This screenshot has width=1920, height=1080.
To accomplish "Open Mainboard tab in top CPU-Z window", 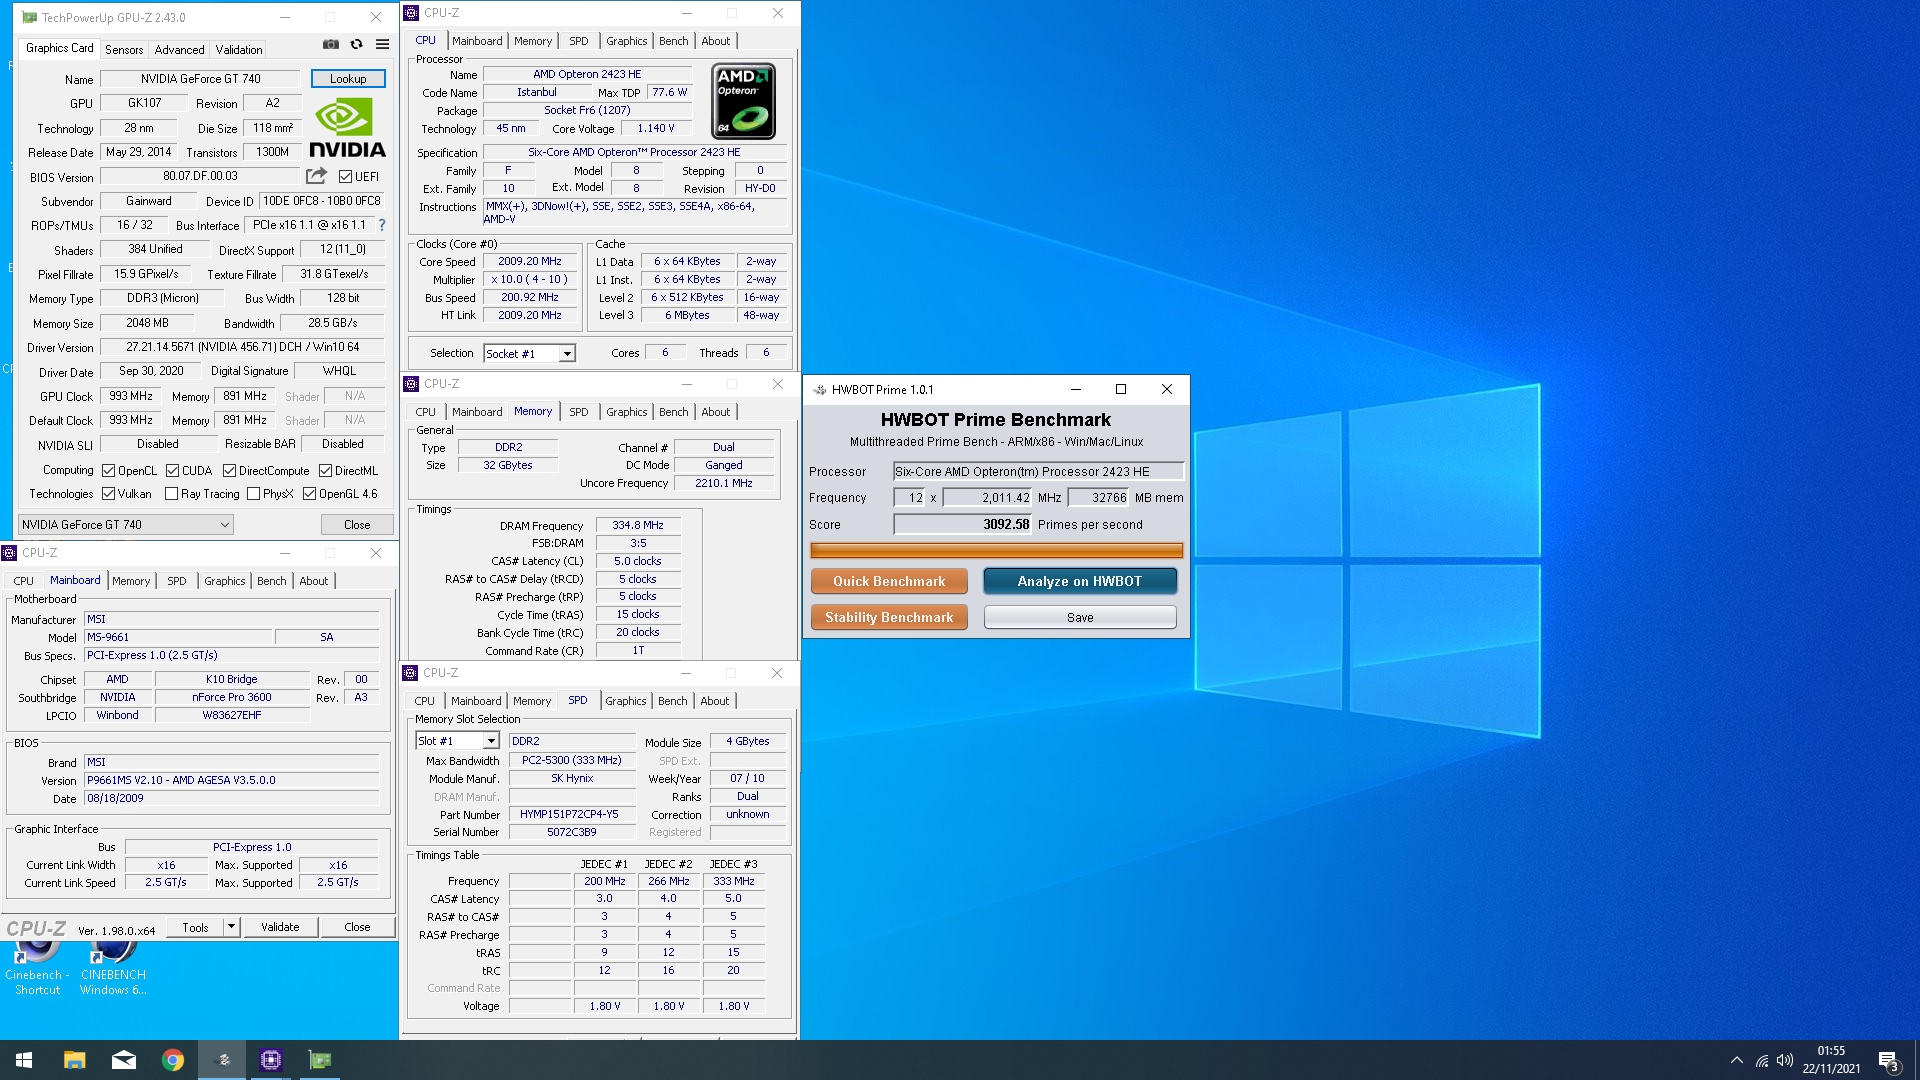I will tap(477, 41).
